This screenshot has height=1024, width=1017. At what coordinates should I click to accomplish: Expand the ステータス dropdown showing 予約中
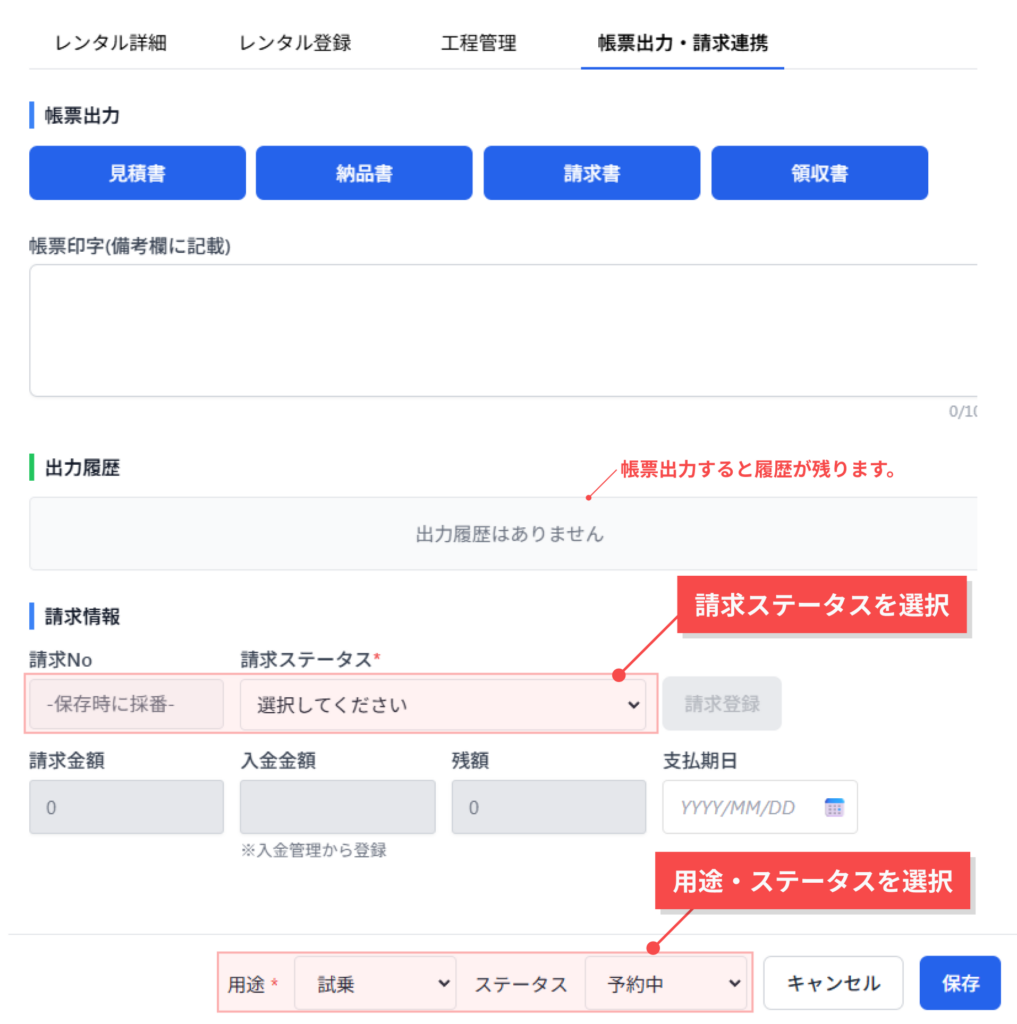[665, 984]
